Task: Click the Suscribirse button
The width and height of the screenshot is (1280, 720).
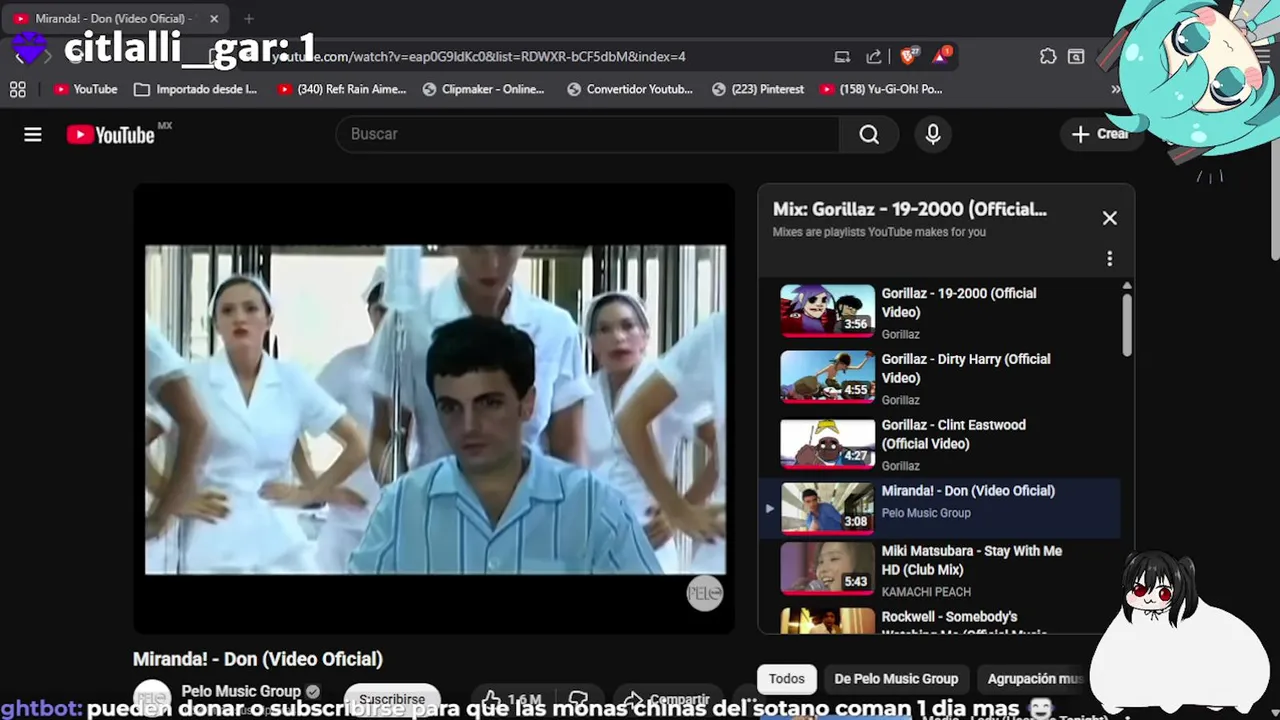Action: point(392,699)
